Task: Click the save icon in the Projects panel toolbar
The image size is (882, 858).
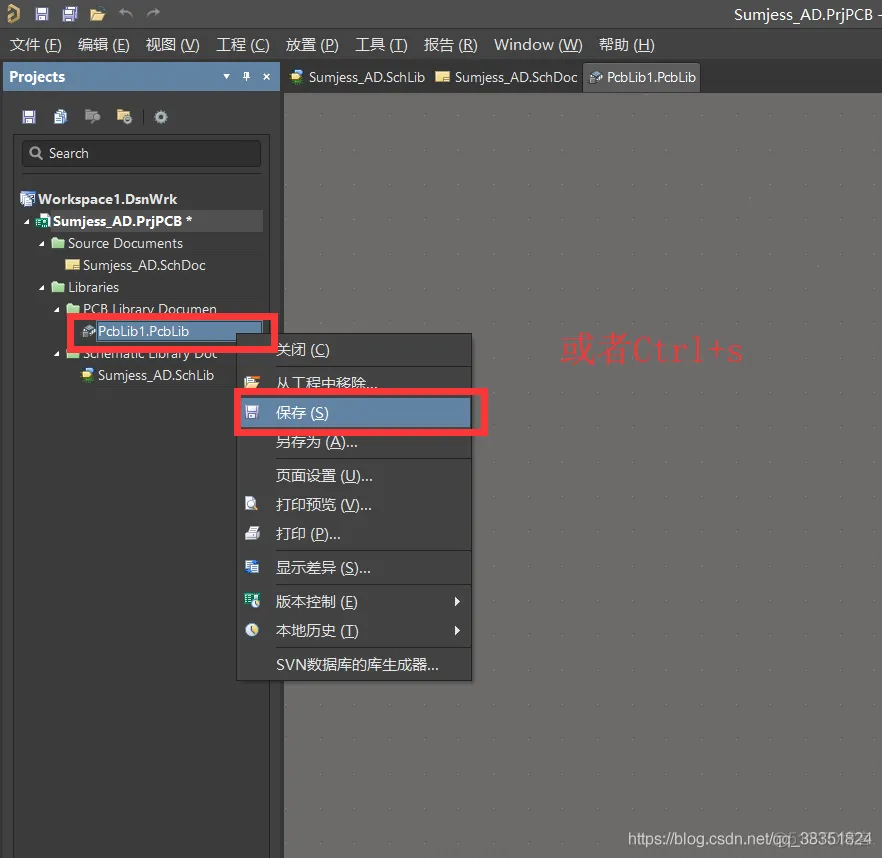Action: click(x=29, y=117)
